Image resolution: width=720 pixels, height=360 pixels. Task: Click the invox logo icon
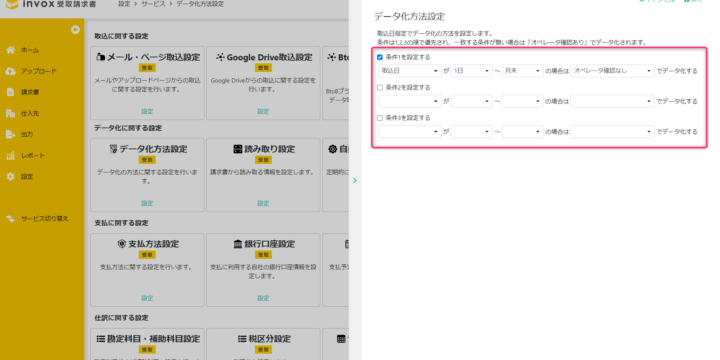pyautogui.click(x=11, y=5)
